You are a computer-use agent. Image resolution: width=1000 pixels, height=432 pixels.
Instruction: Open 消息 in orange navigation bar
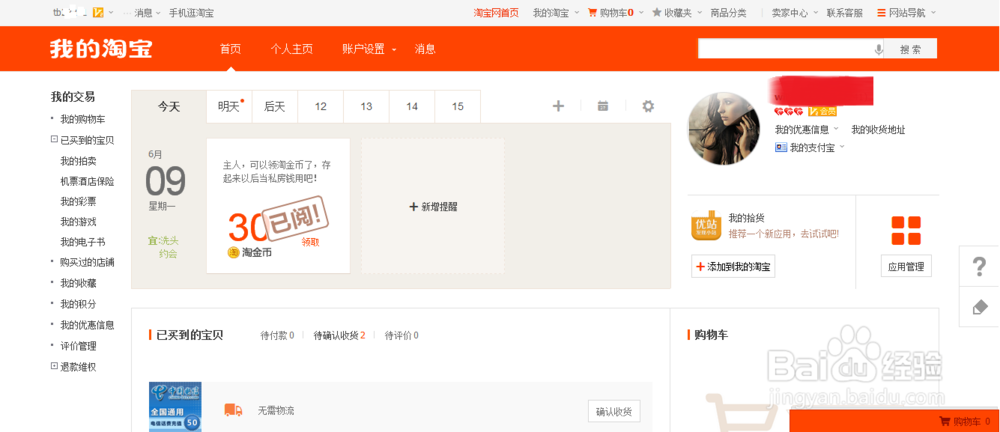(425, 49)
